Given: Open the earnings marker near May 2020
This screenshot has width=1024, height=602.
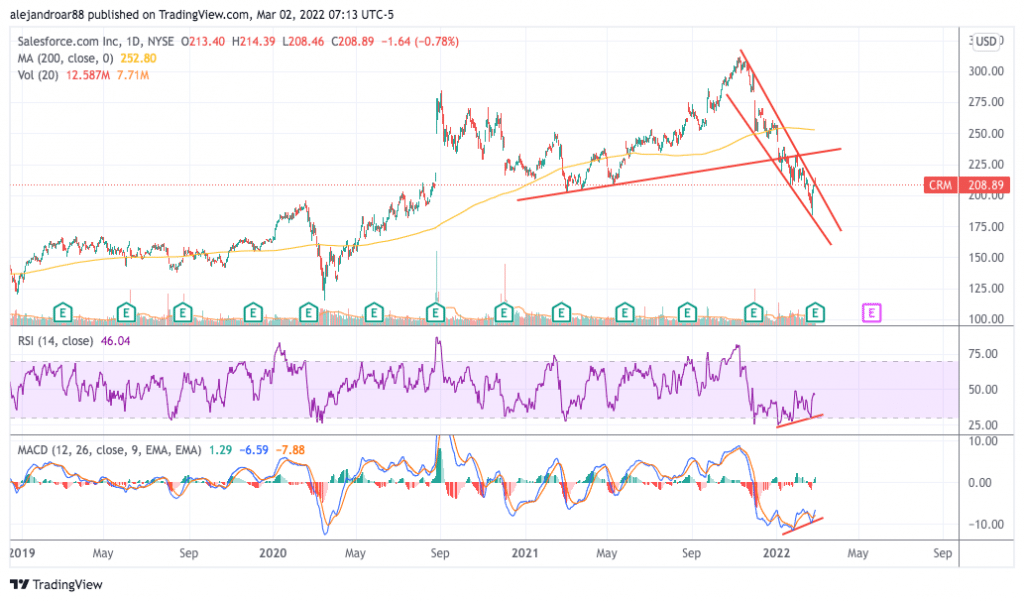Looking at the screenshot, I should (374, 313).
